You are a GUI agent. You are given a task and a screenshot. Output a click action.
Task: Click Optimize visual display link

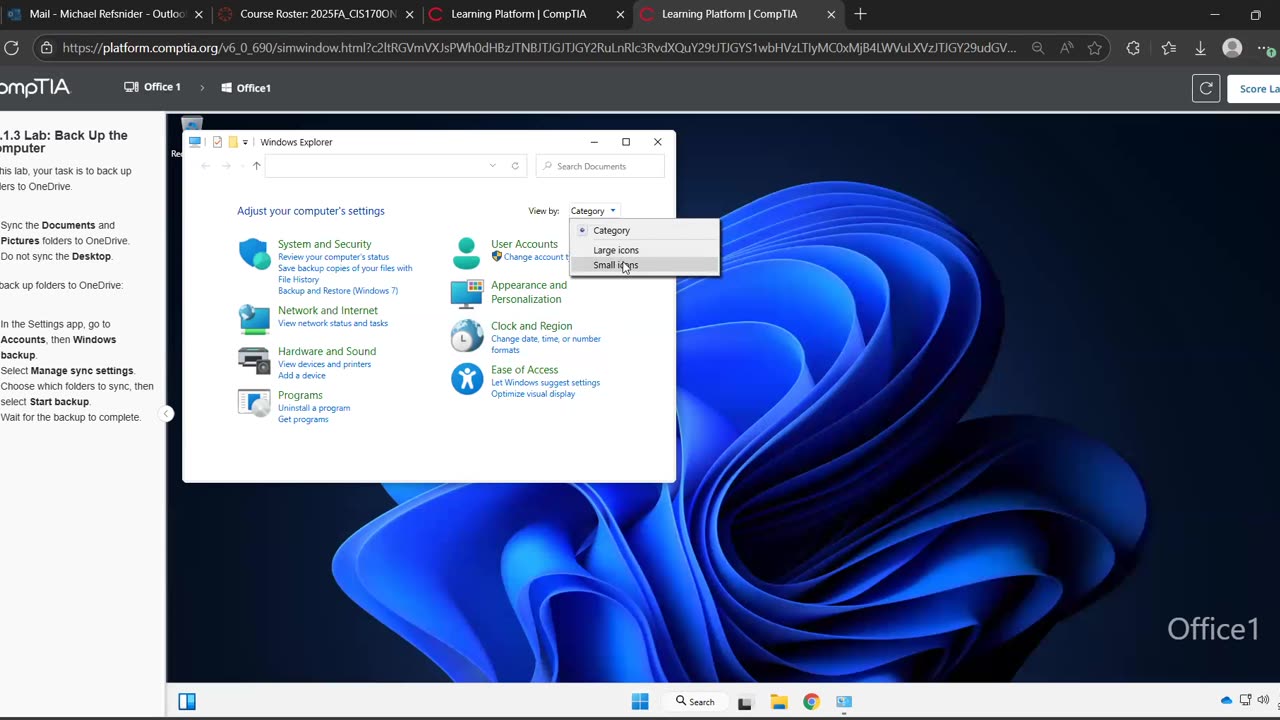[x=533, y=394]
